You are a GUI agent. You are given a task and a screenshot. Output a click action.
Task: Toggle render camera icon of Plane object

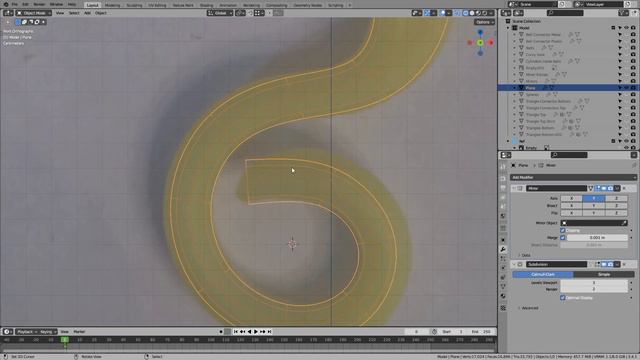point(633,88)
